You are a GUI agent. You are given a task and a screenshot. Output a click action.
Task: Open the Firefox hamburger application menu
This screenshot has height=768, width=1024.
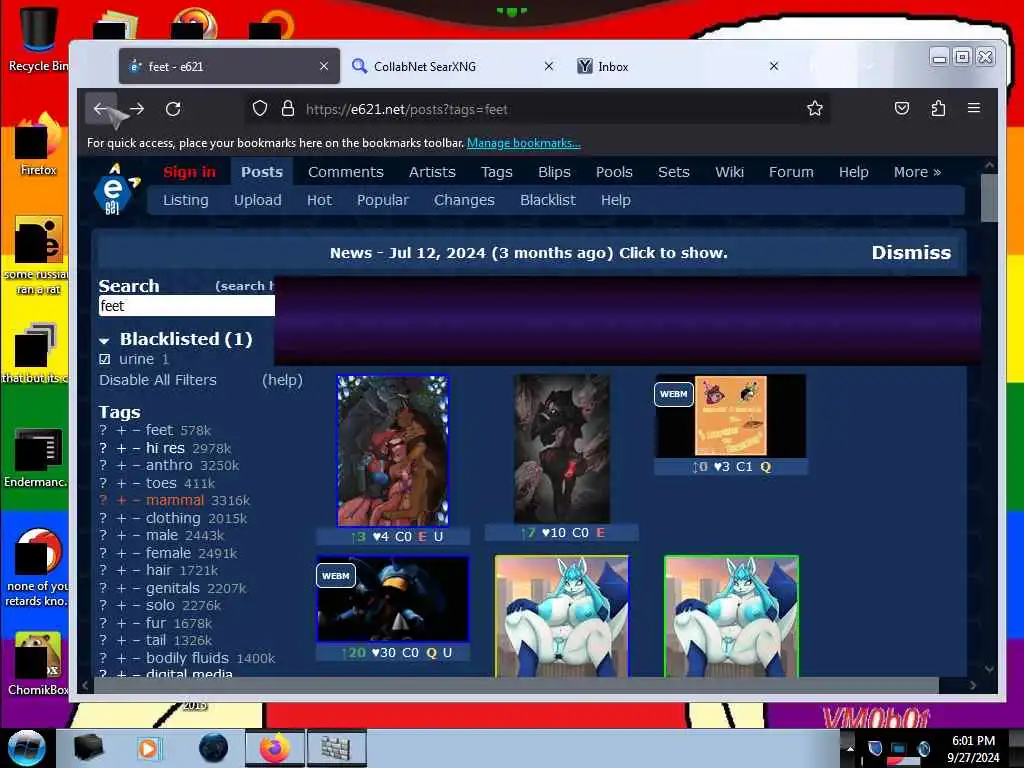(974, 108)
